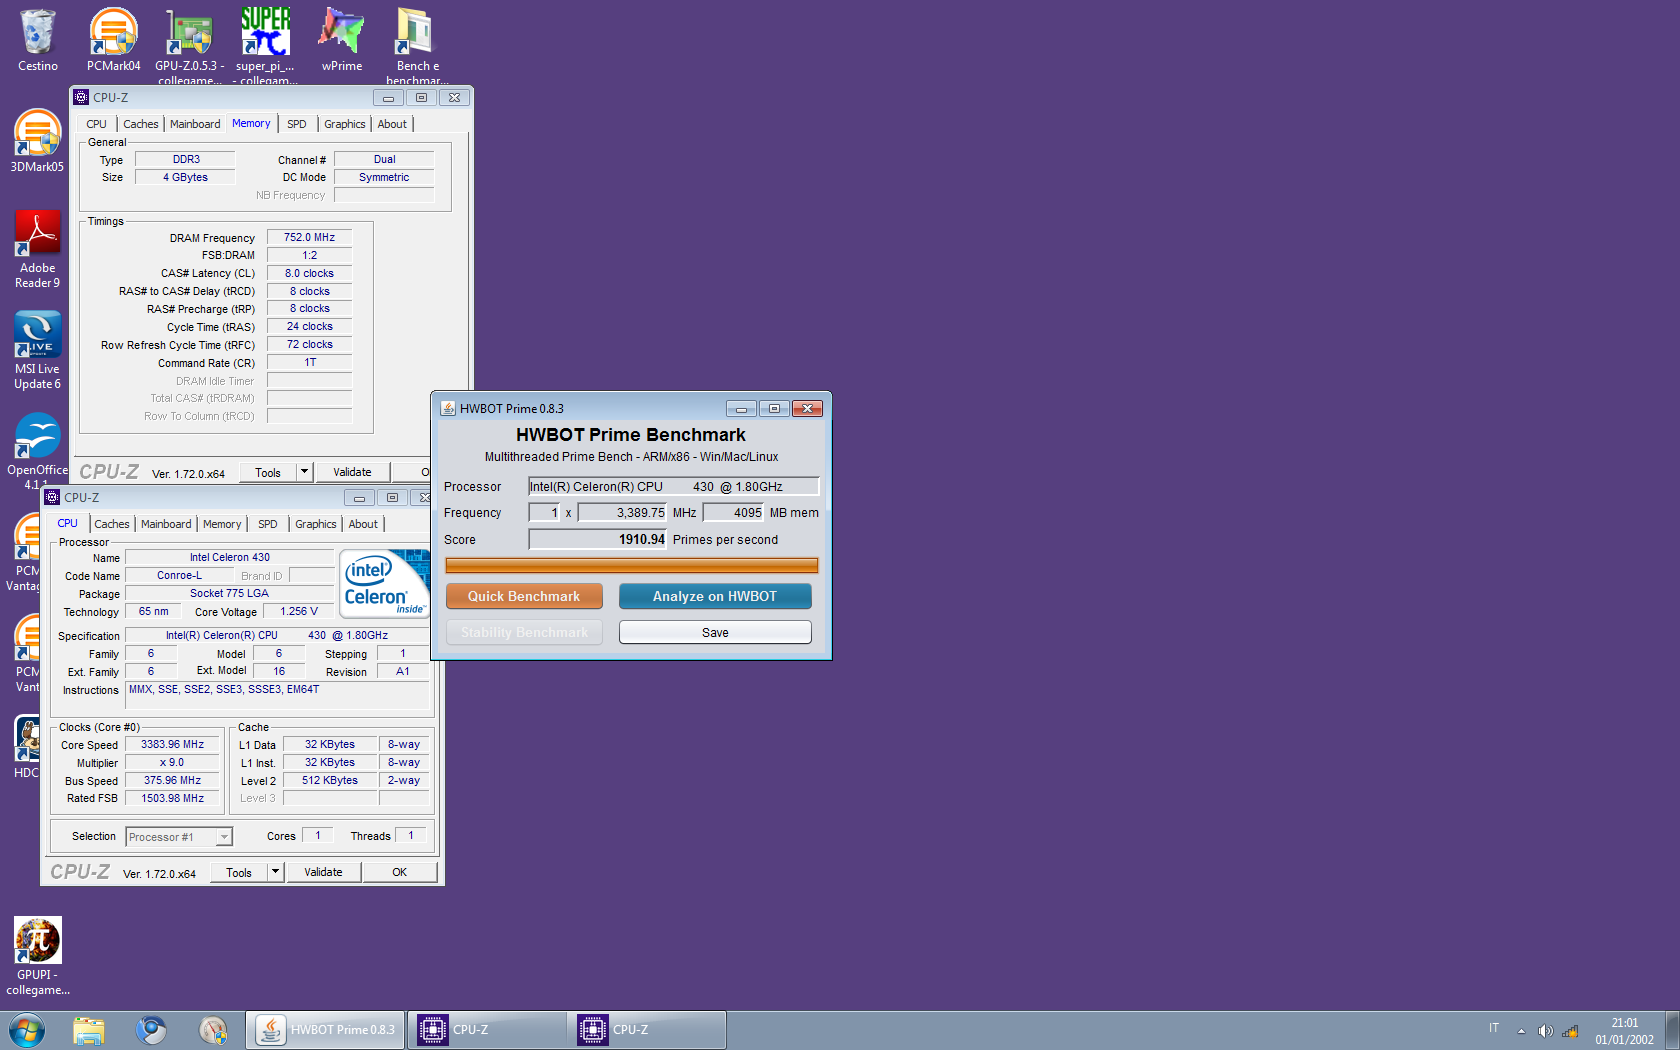The height and width of the screenshot is (1050, 1680).
Task: Switch to second CPU-Z taskbar button
Action: pos(646,1030)
